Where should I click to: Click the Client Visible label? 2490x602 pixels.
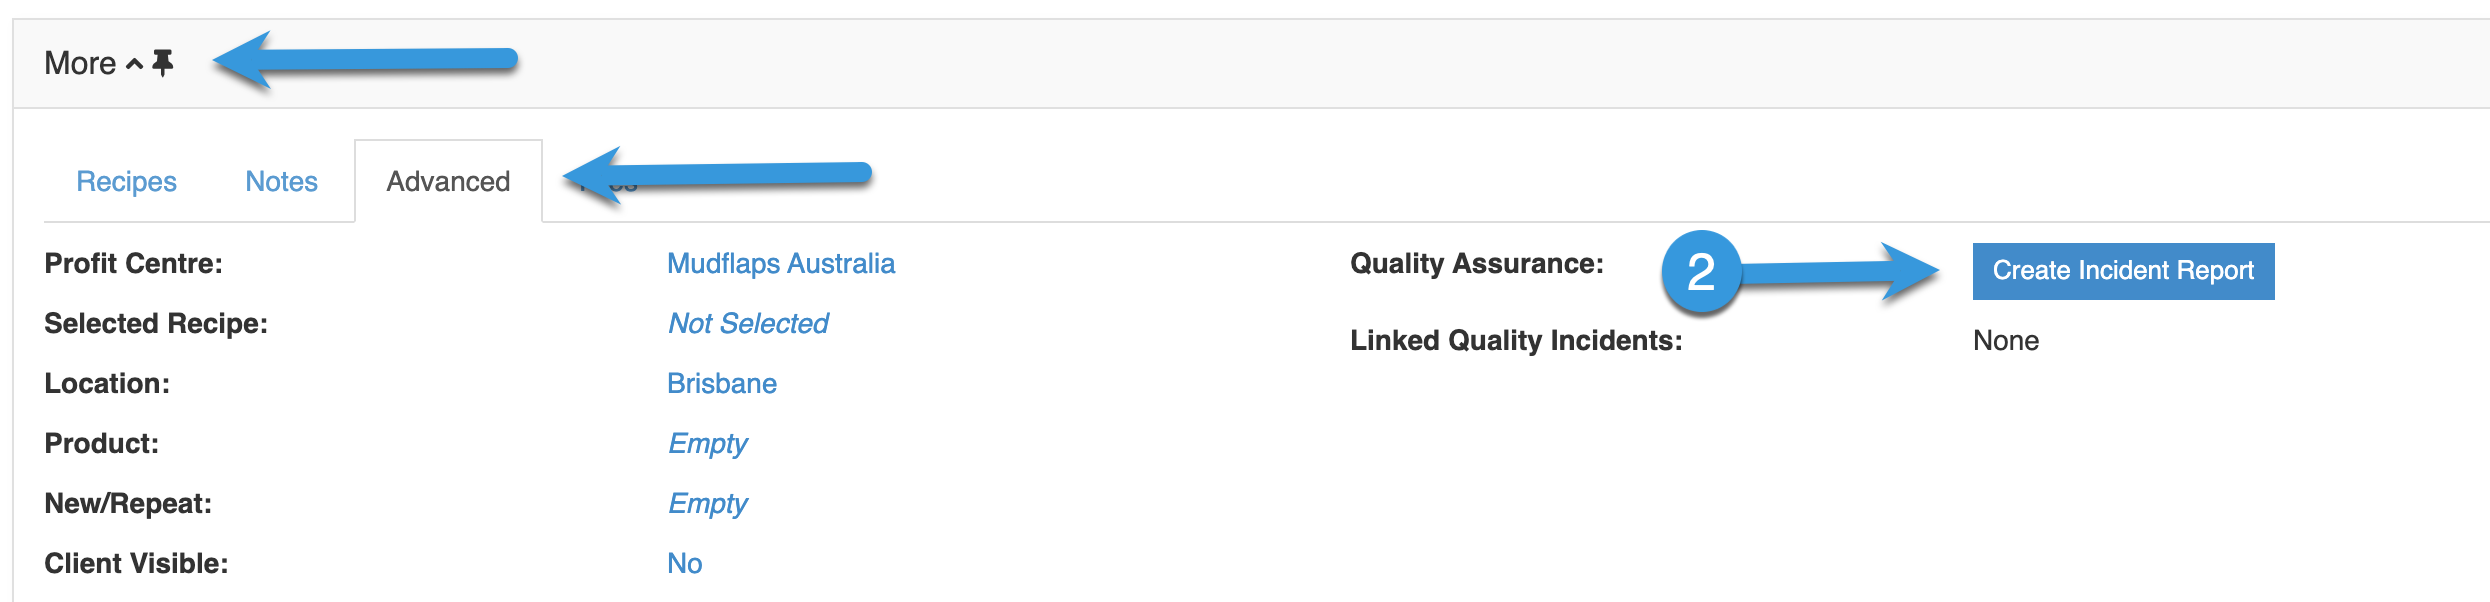pos(136,564)
